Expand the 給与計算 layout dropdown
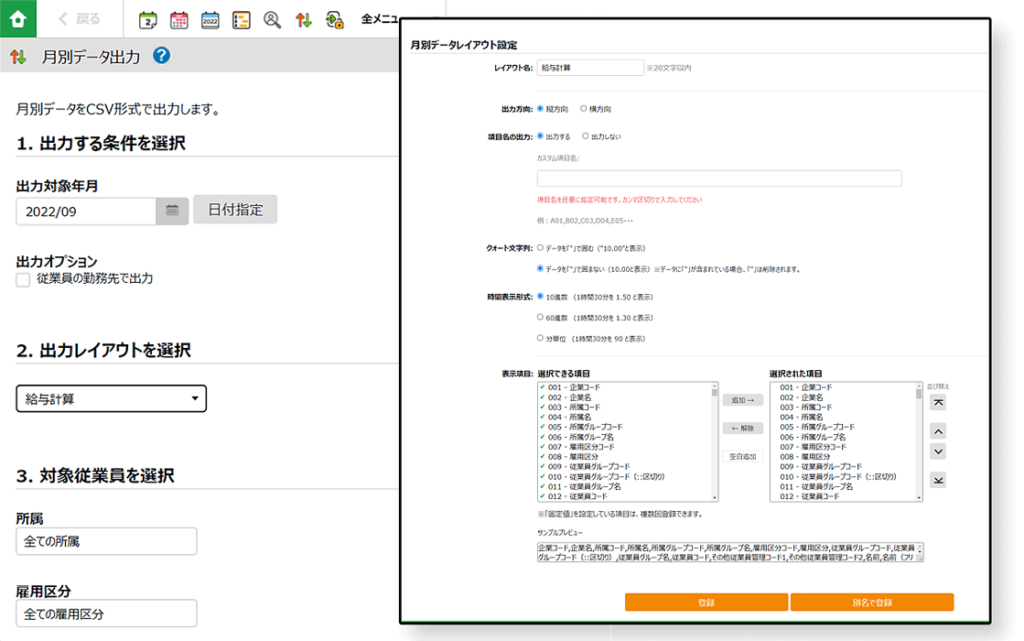This screenshot has width=1024, height=641. pos(111,399)
